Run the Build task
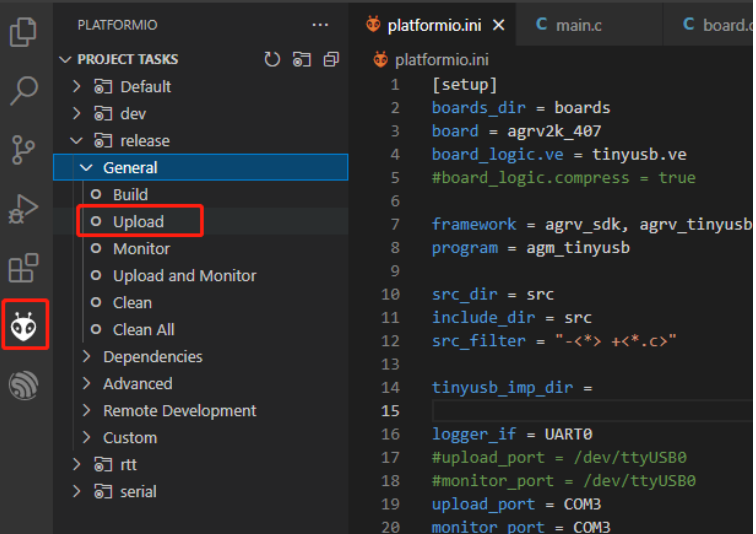Screen dimensions: 756x534 (x=130, y=195)
